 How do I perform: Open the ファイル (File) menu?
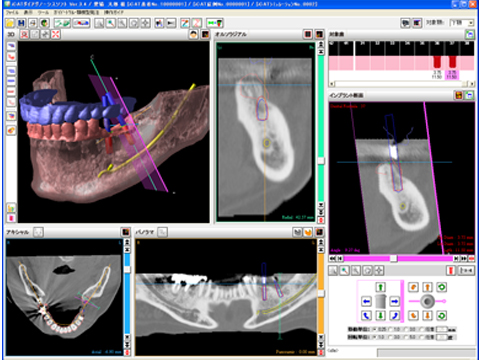click(x=12, y=12)
